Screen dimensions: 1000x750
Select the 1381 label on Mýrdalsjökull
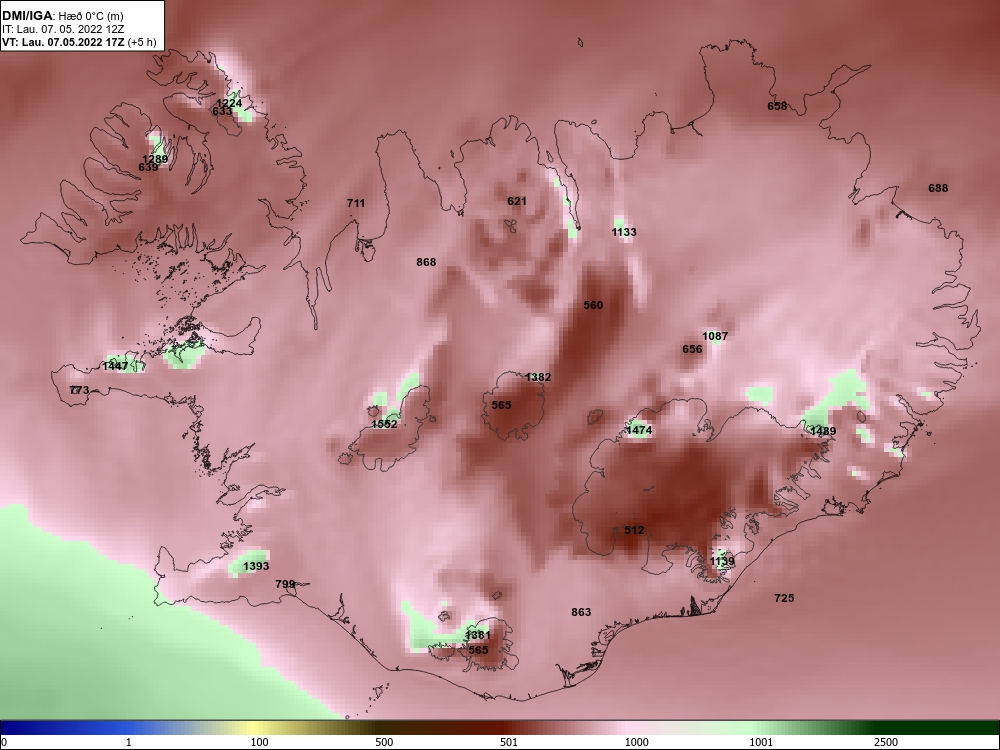click(478, 635)
